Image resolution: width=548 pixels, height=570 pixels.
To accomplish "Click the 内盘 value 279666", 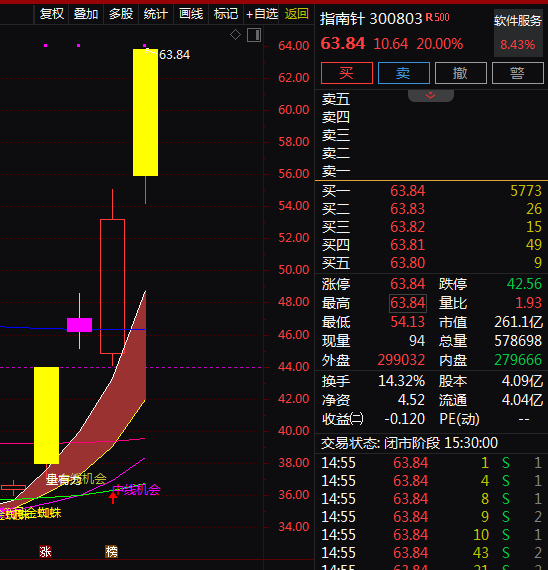I will point(518,360).
